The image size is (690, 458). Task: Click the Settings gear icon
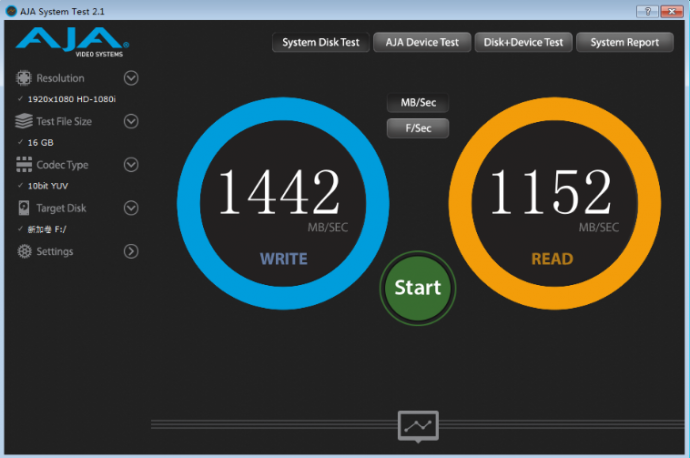[x=25, y=251]
